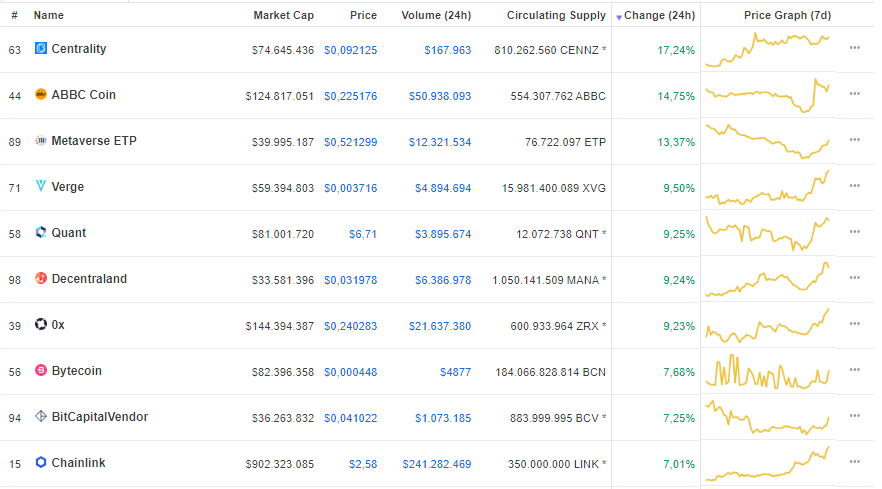Click Chainlink volume $241.282.469
This screenshot has width=882, height=489.
[x=436, y=464]
